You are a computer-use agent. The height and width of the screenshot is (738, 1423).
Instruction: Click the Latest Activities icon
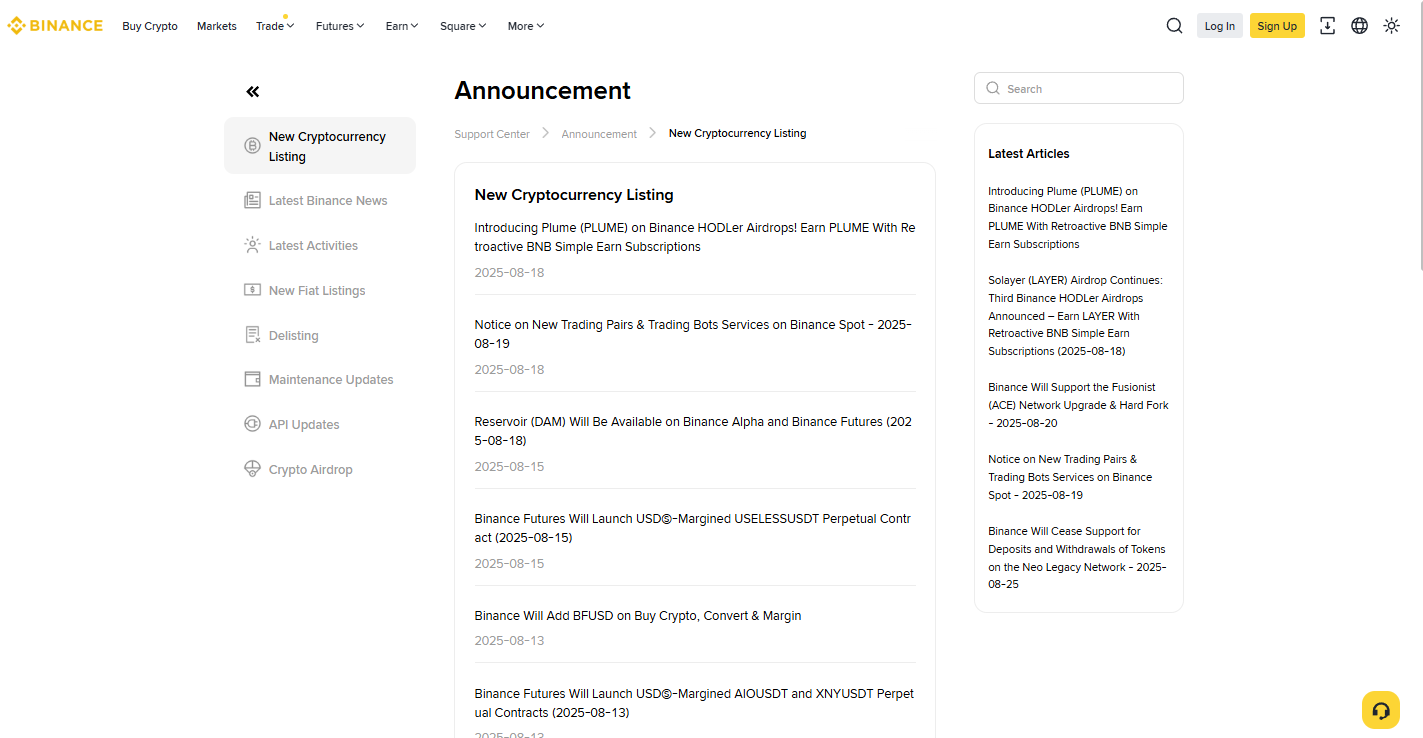pos(252,245)
